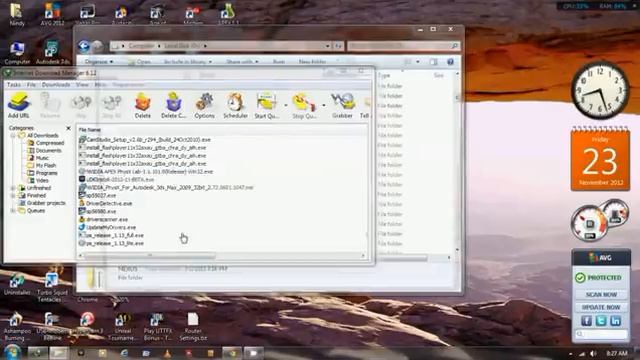Select the DriverDetective.exe download row
Image resolution: width=640 pixels, height=360 pixels.
point(106,203)
